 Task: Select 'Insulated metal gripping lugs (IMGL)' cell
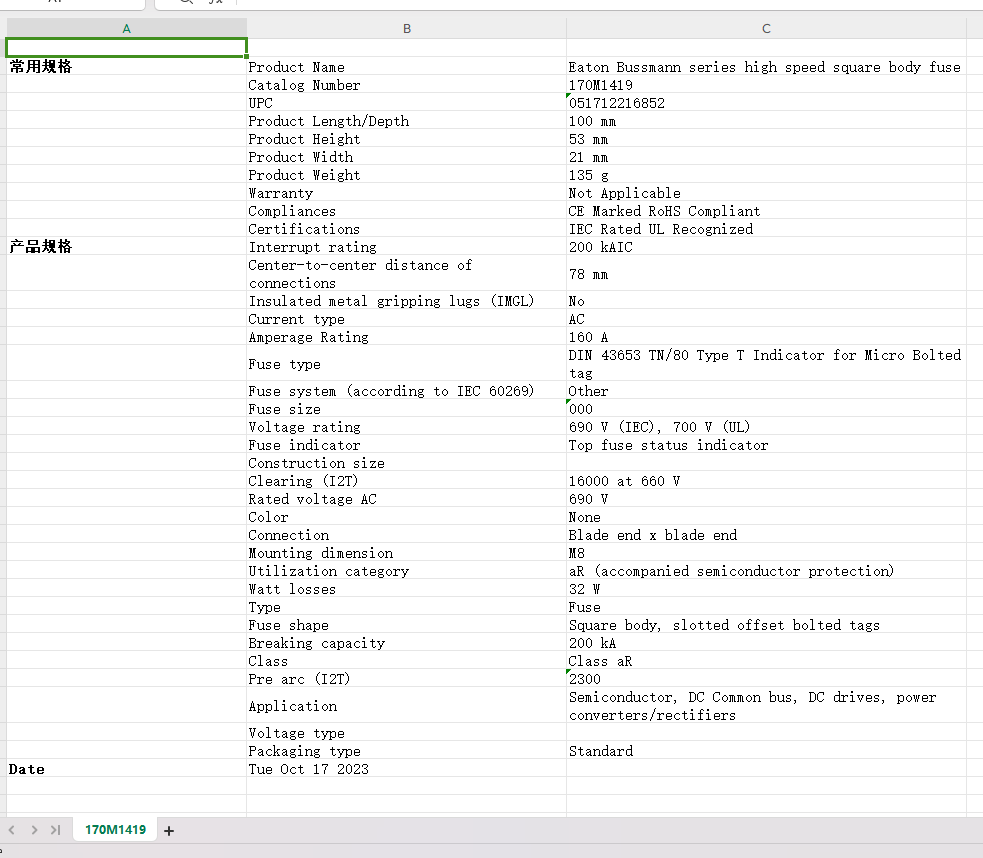coord(406,300)
